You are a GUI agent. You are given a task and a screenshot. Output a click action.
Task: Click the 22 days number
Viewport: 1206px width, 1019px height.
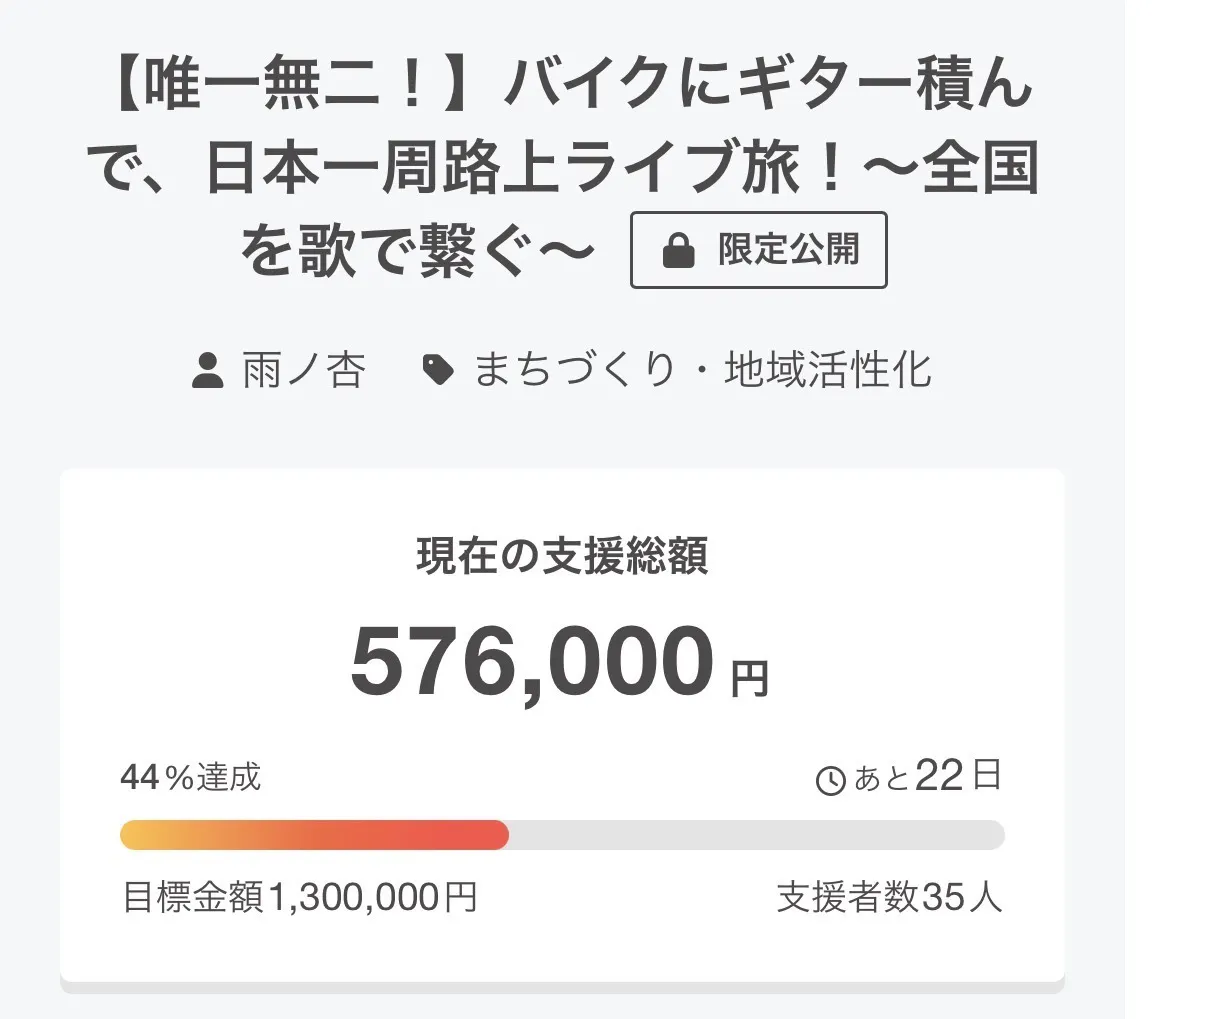tap(939, 776)
